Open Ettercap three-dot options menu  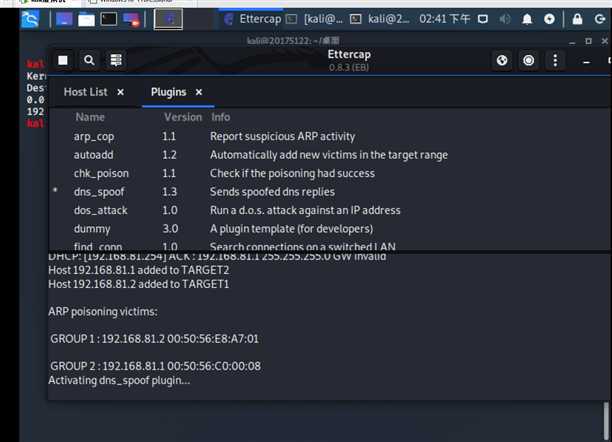tap(555, 60)
